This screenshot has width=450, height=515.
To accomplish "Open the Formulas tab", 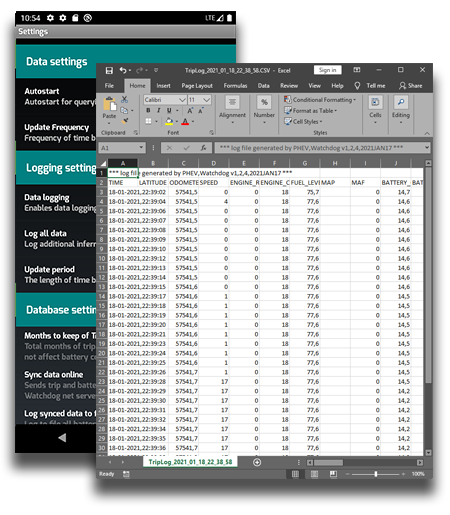I will pos(235,86).
